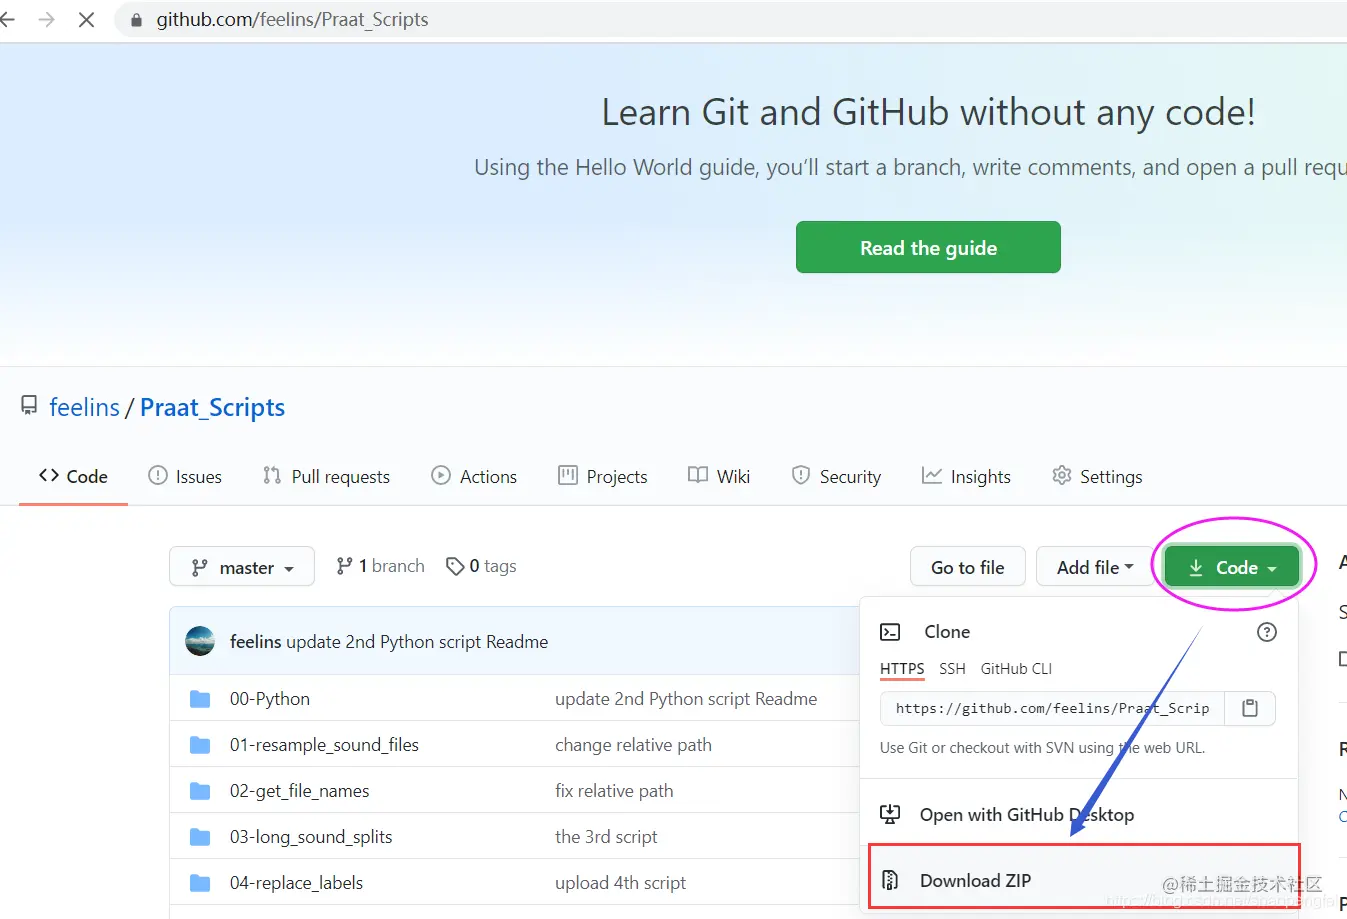The height and width of the screenshot is (919, 1347).
Task: Click Download ZIP
Action: pyautogui.click(x=975, y=880)
